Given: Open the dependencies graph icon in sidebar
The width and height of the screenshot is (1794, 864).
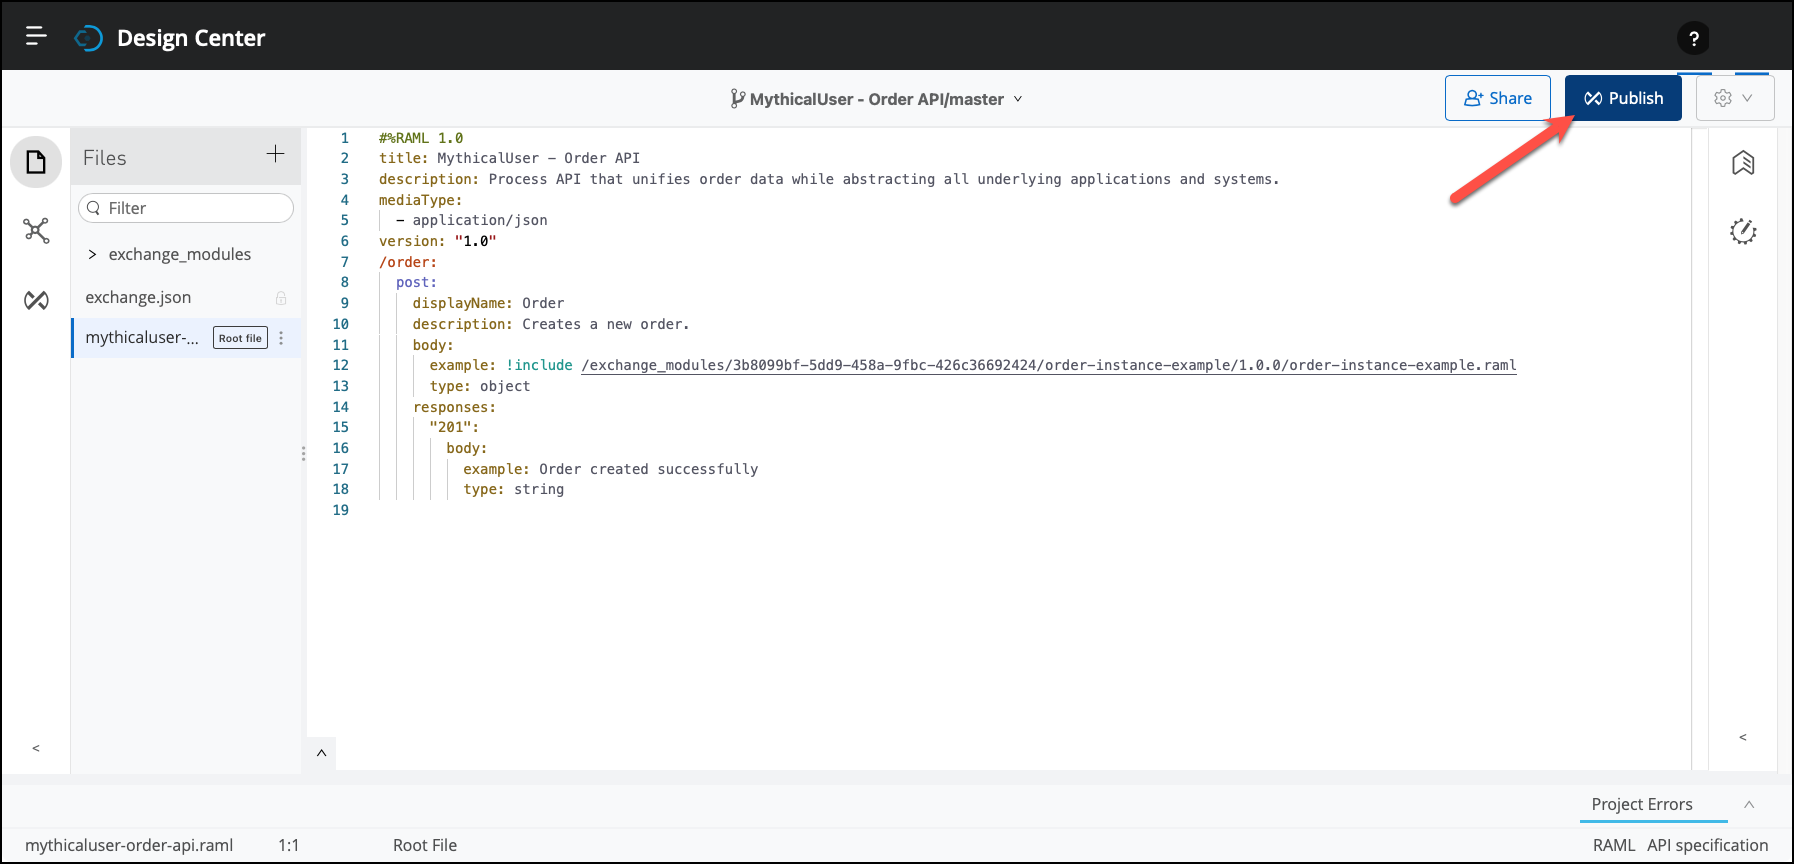Looking at the screenshot, I should [x=36, y=231].
